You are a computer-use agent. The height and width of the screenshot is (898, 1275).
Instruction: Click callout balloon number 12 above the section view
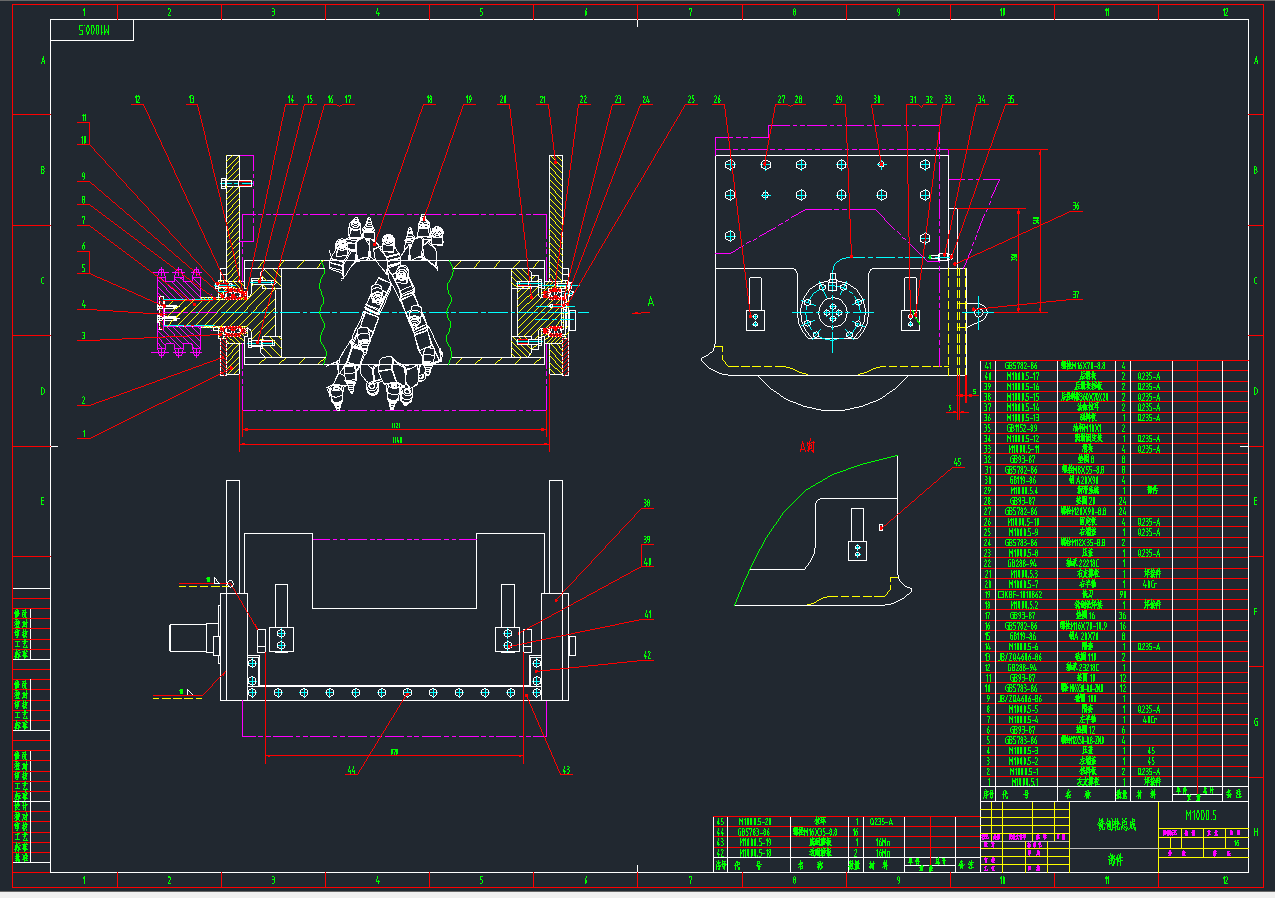point(138,99)
